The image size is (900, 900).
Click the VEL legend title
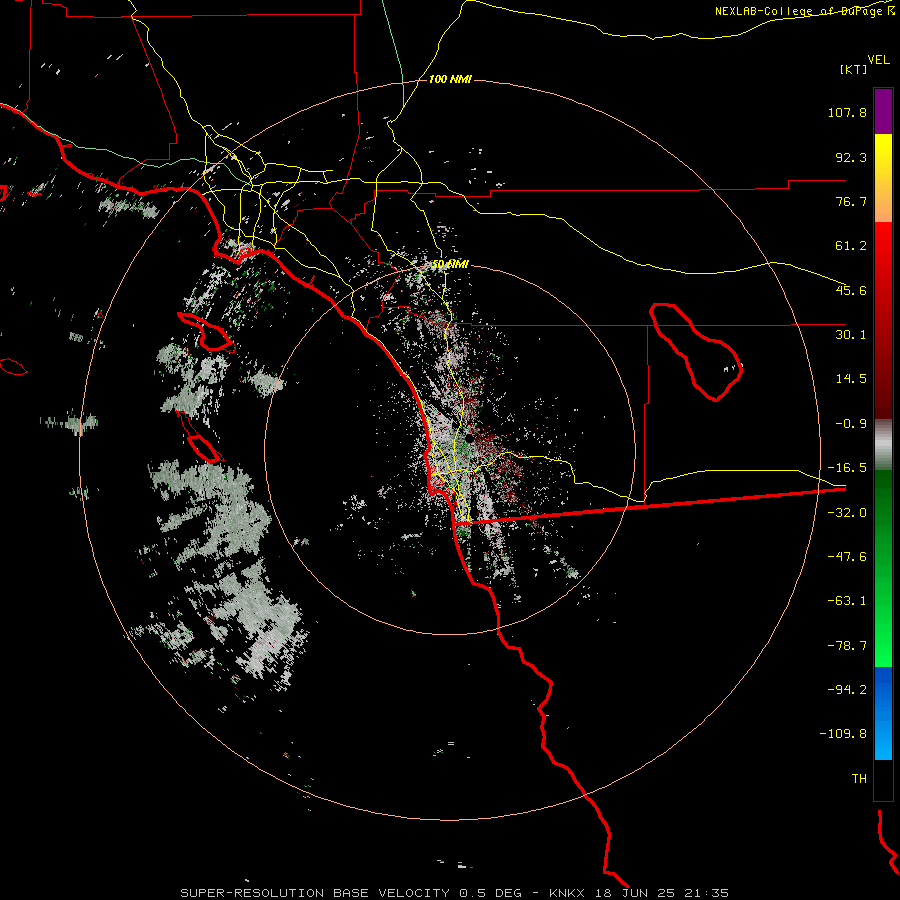coord(878,60)
